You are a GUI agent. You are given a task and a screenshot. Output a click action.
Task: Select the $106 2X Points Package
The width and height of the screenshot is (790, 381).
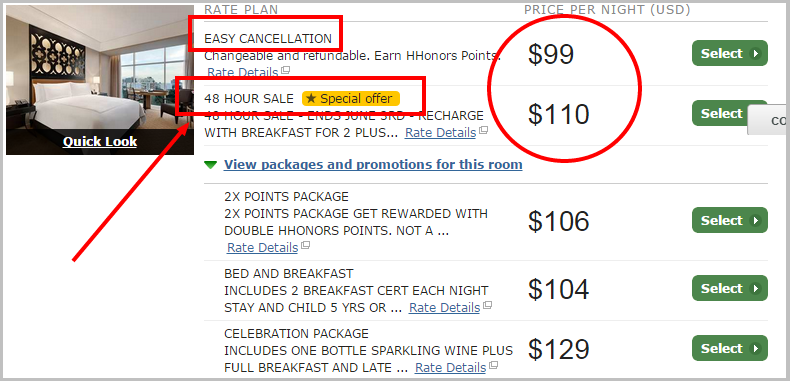point(730,220)
